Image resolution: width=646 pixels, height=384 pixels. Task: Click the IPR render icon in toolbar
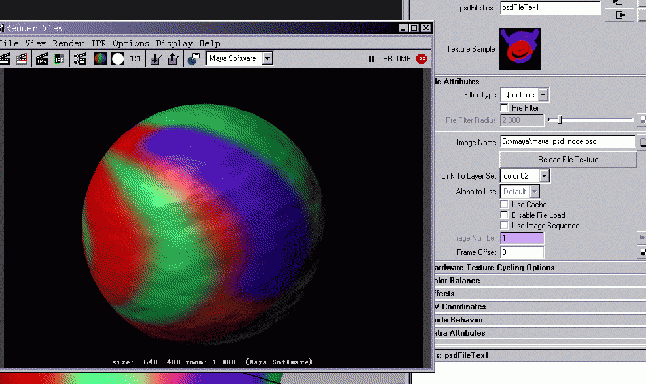(42, 59)
